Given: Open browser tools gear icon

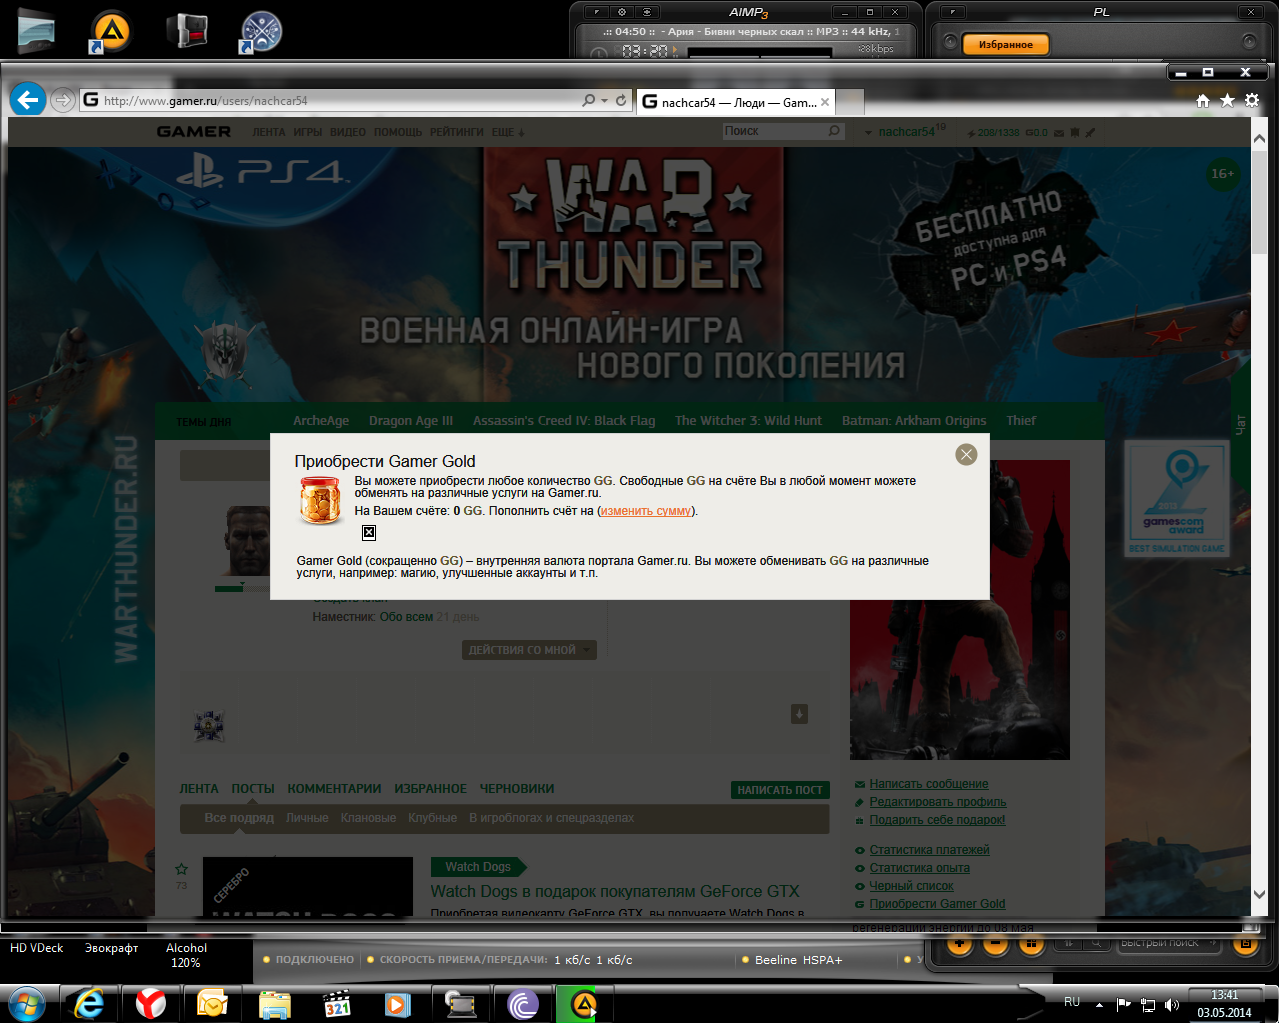Looking at the screenshot, I should 1252,100.
